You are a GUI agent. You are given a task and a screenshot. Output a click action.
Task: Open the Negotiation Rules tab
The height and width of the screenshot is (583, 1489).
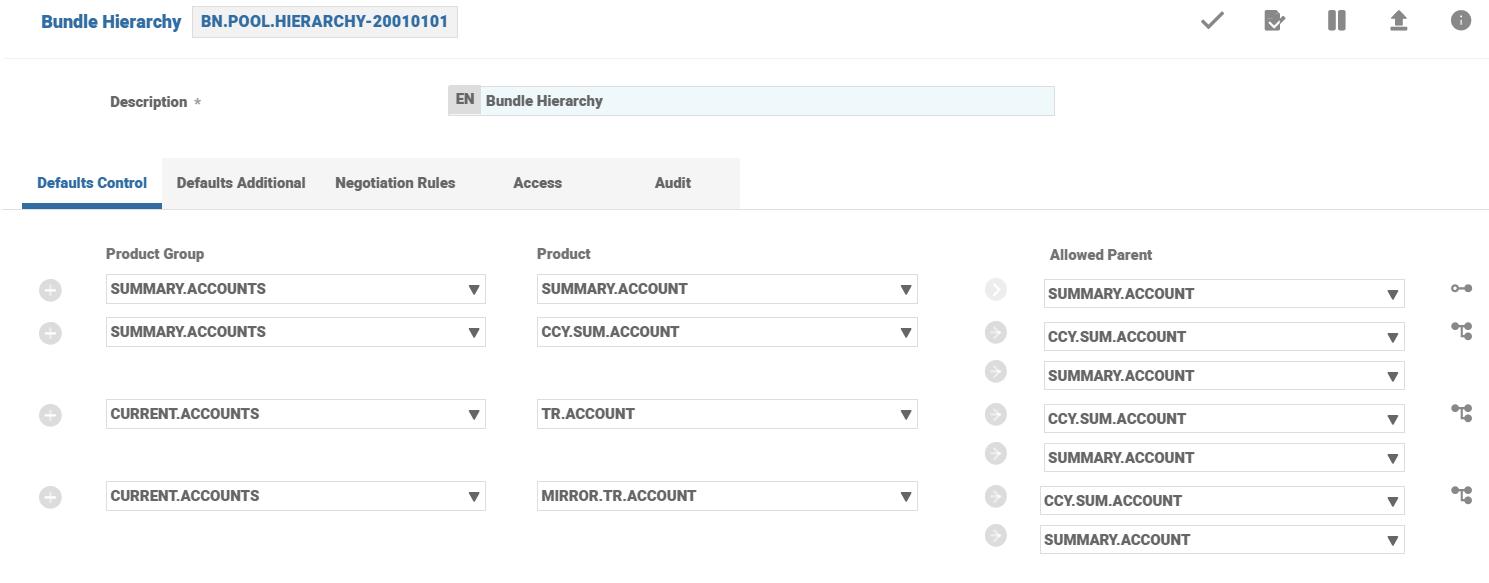click(x=395, y=183)
